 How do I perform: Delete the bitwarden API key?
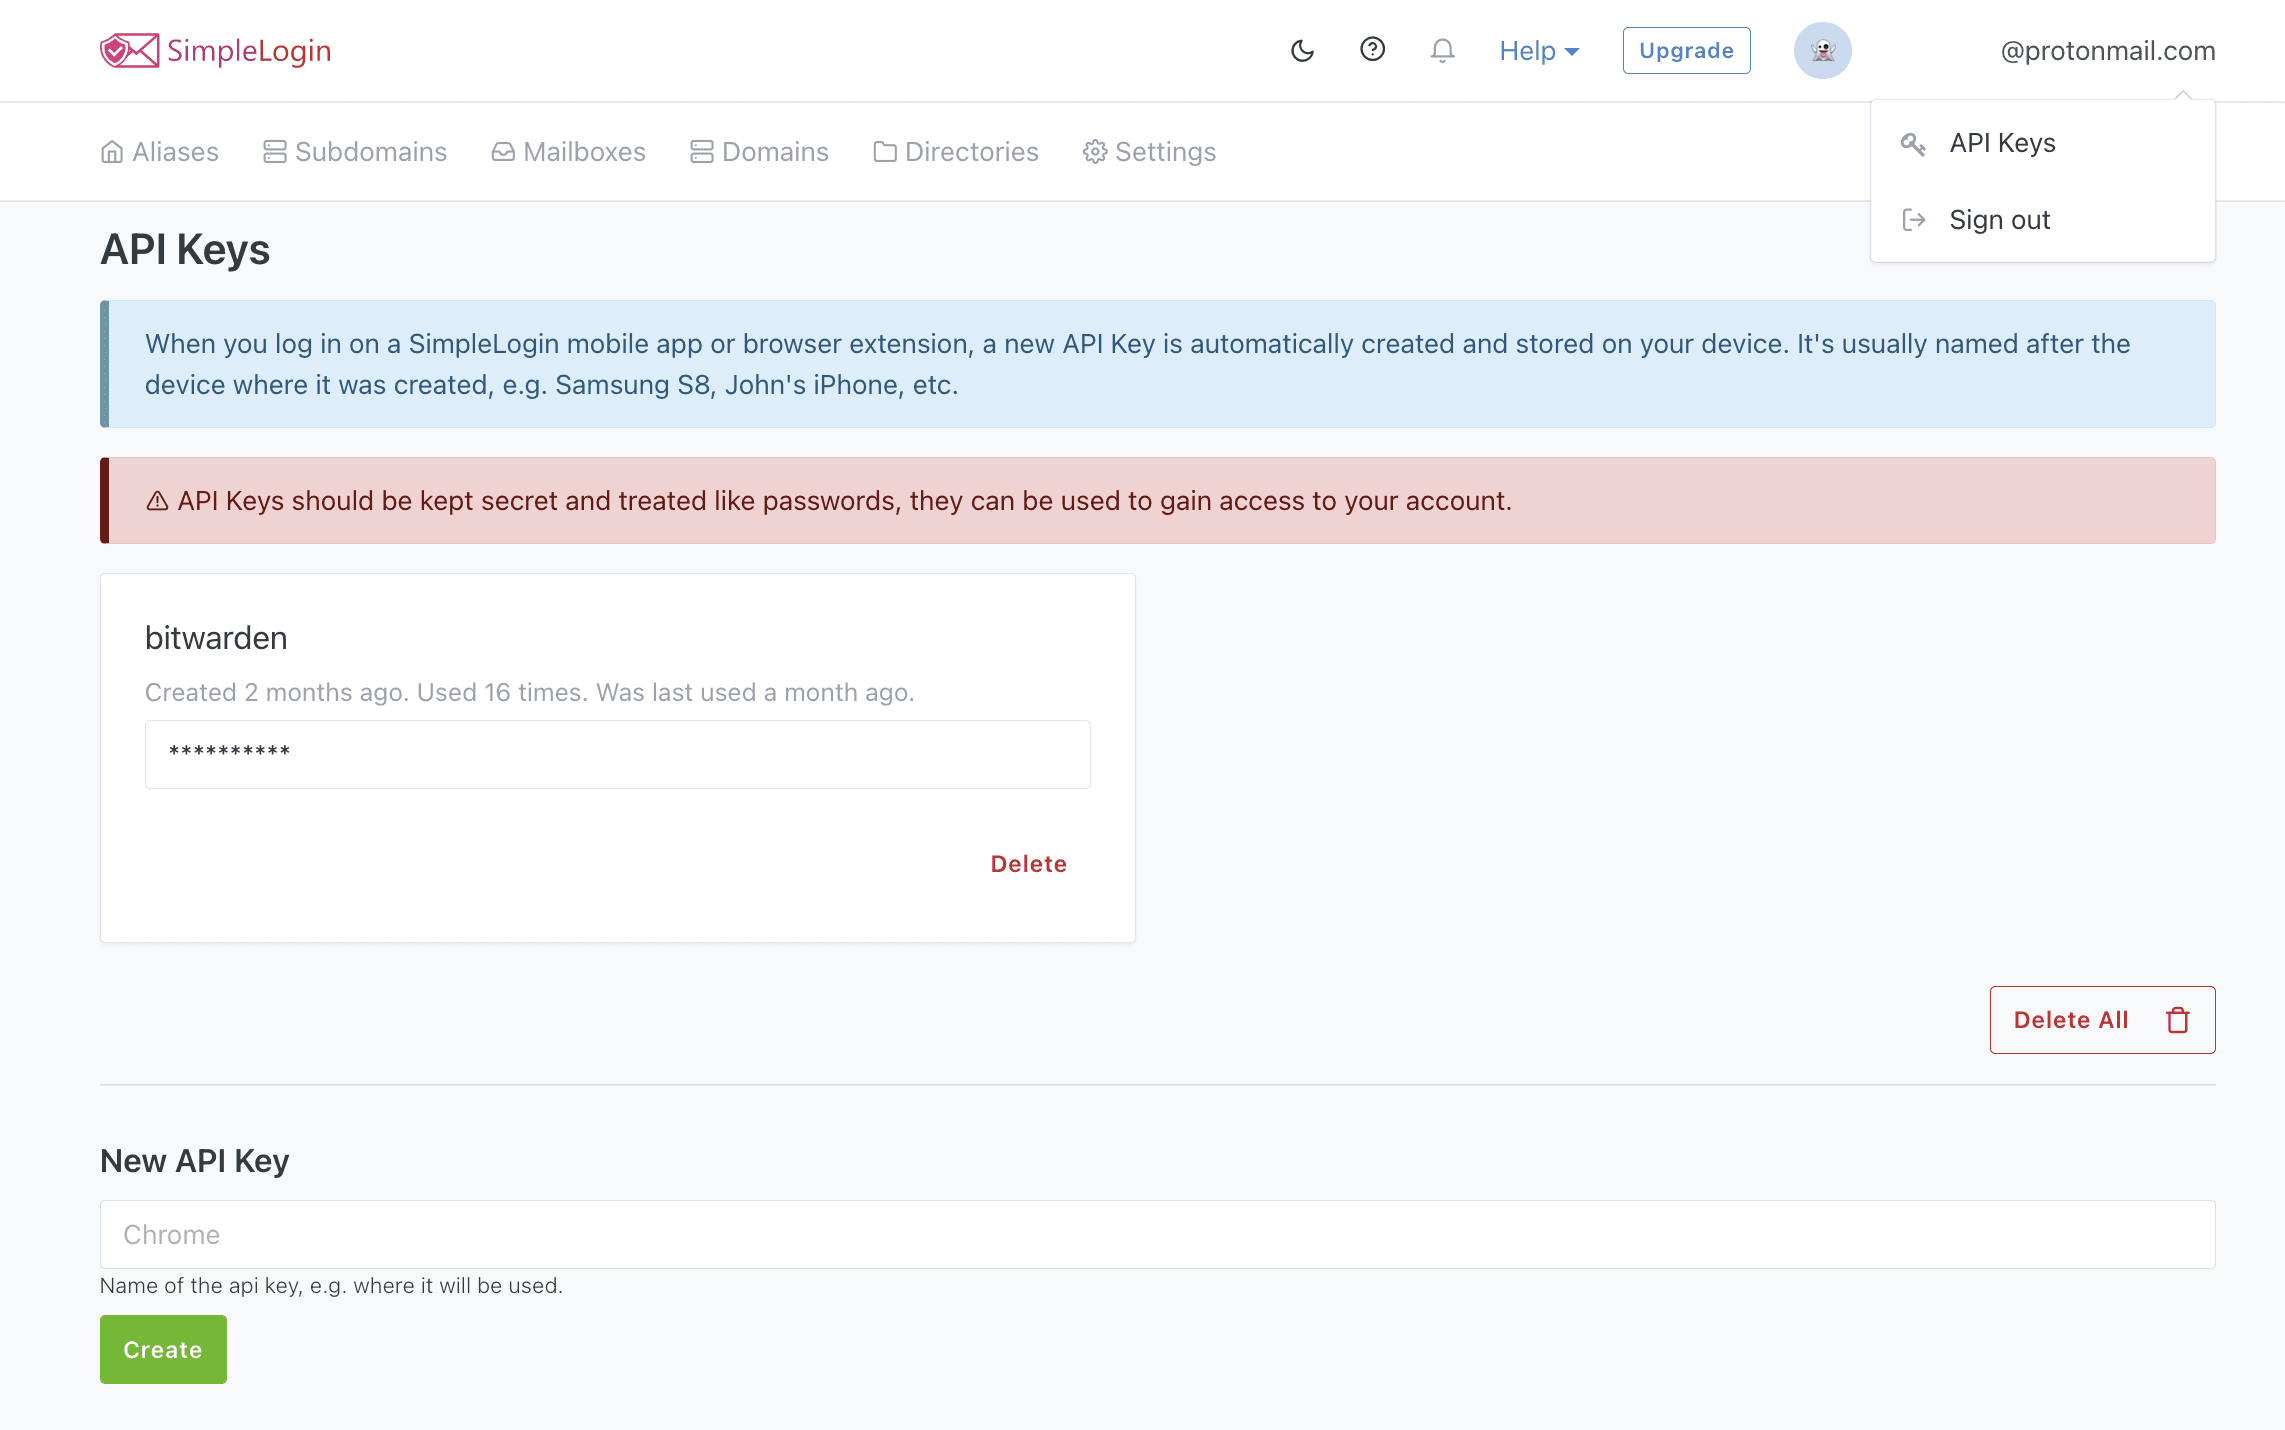[x=1028, y=863]
